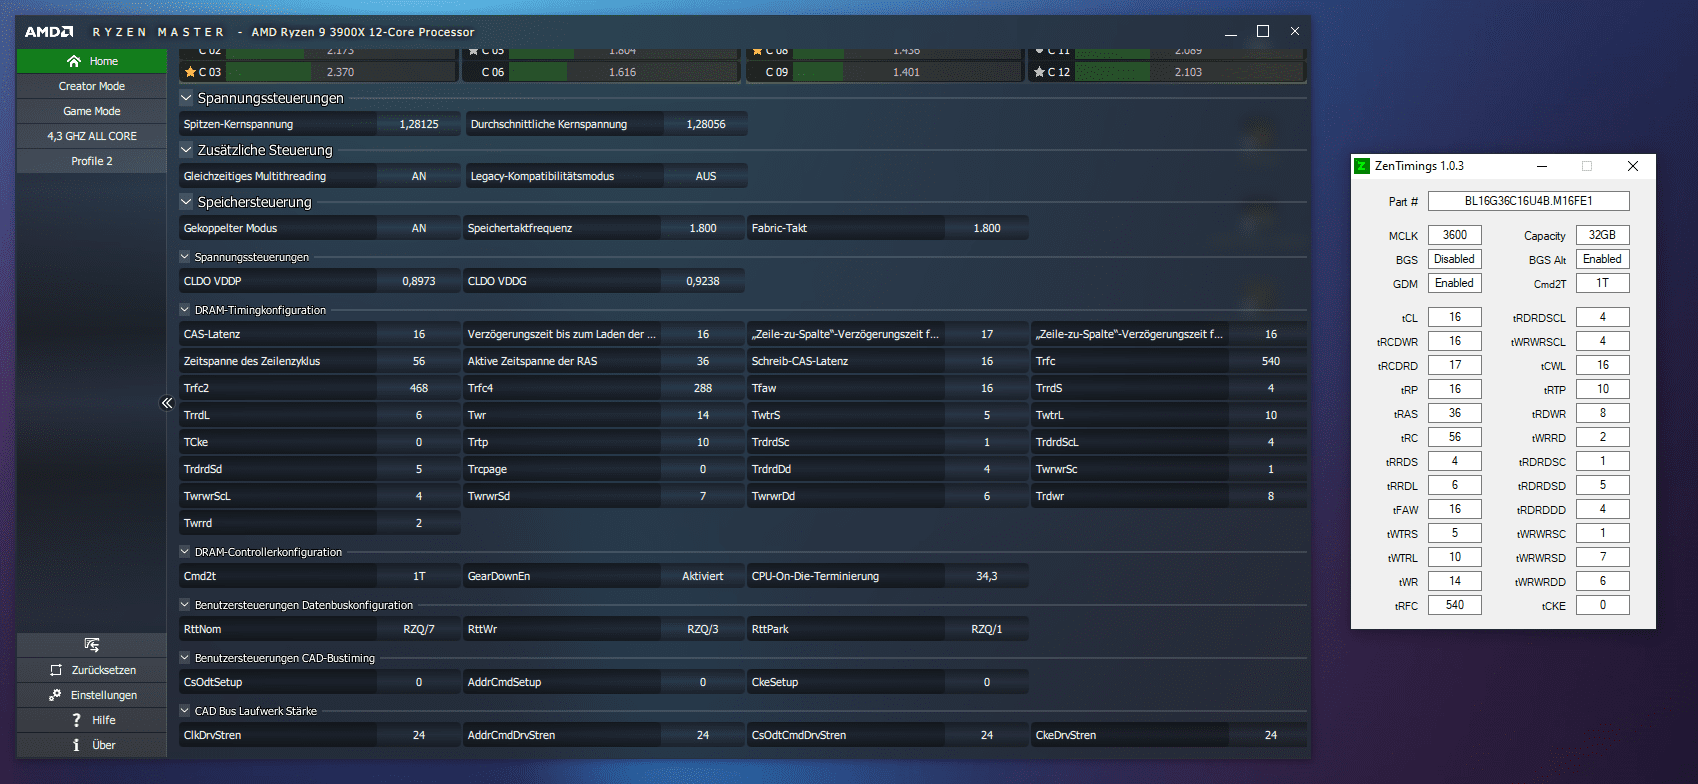1698x784 pixels.
Task: Collapse CAD Bus Laufwerk Stärke section
Action: pyautogui.click(x=185, y=711)
